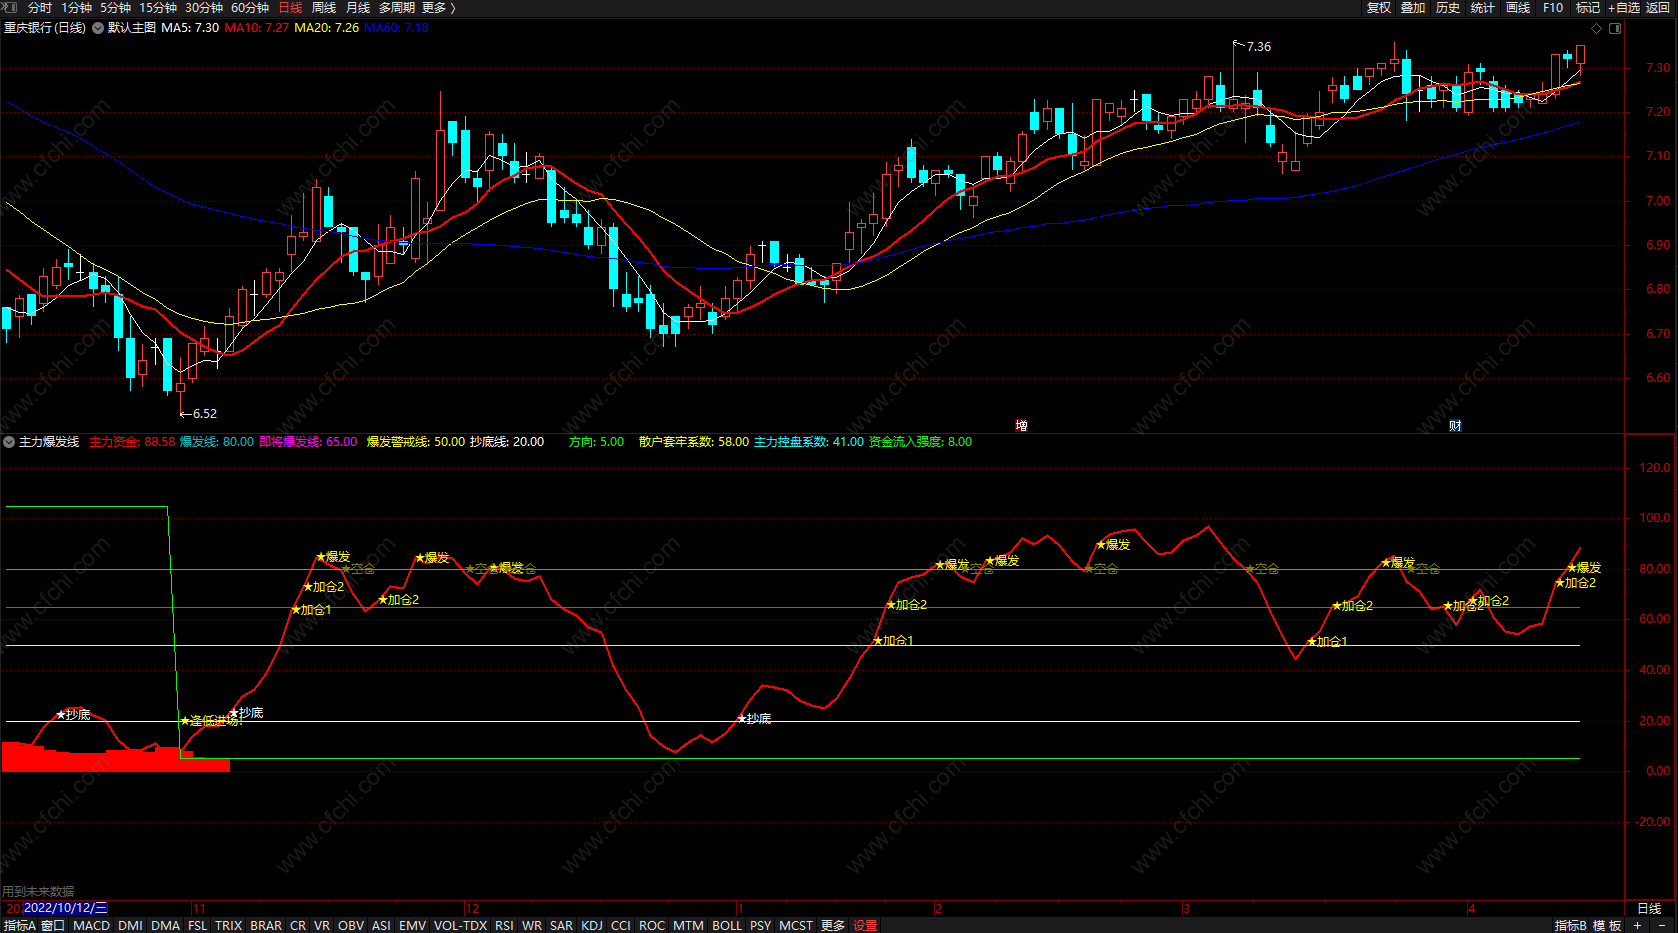
Task: Expand the 更多 periods menu
Action: tap(438, 7)
